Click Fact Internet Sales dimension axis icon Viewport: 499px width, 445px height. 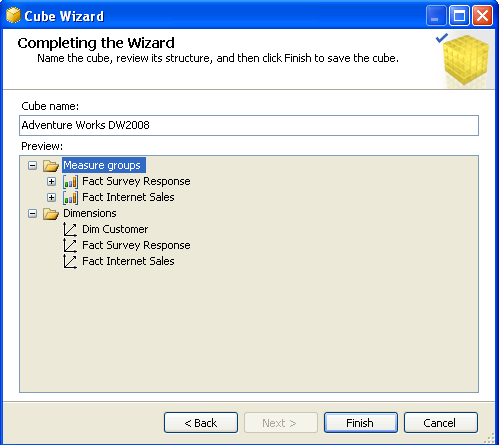point(70,261)
